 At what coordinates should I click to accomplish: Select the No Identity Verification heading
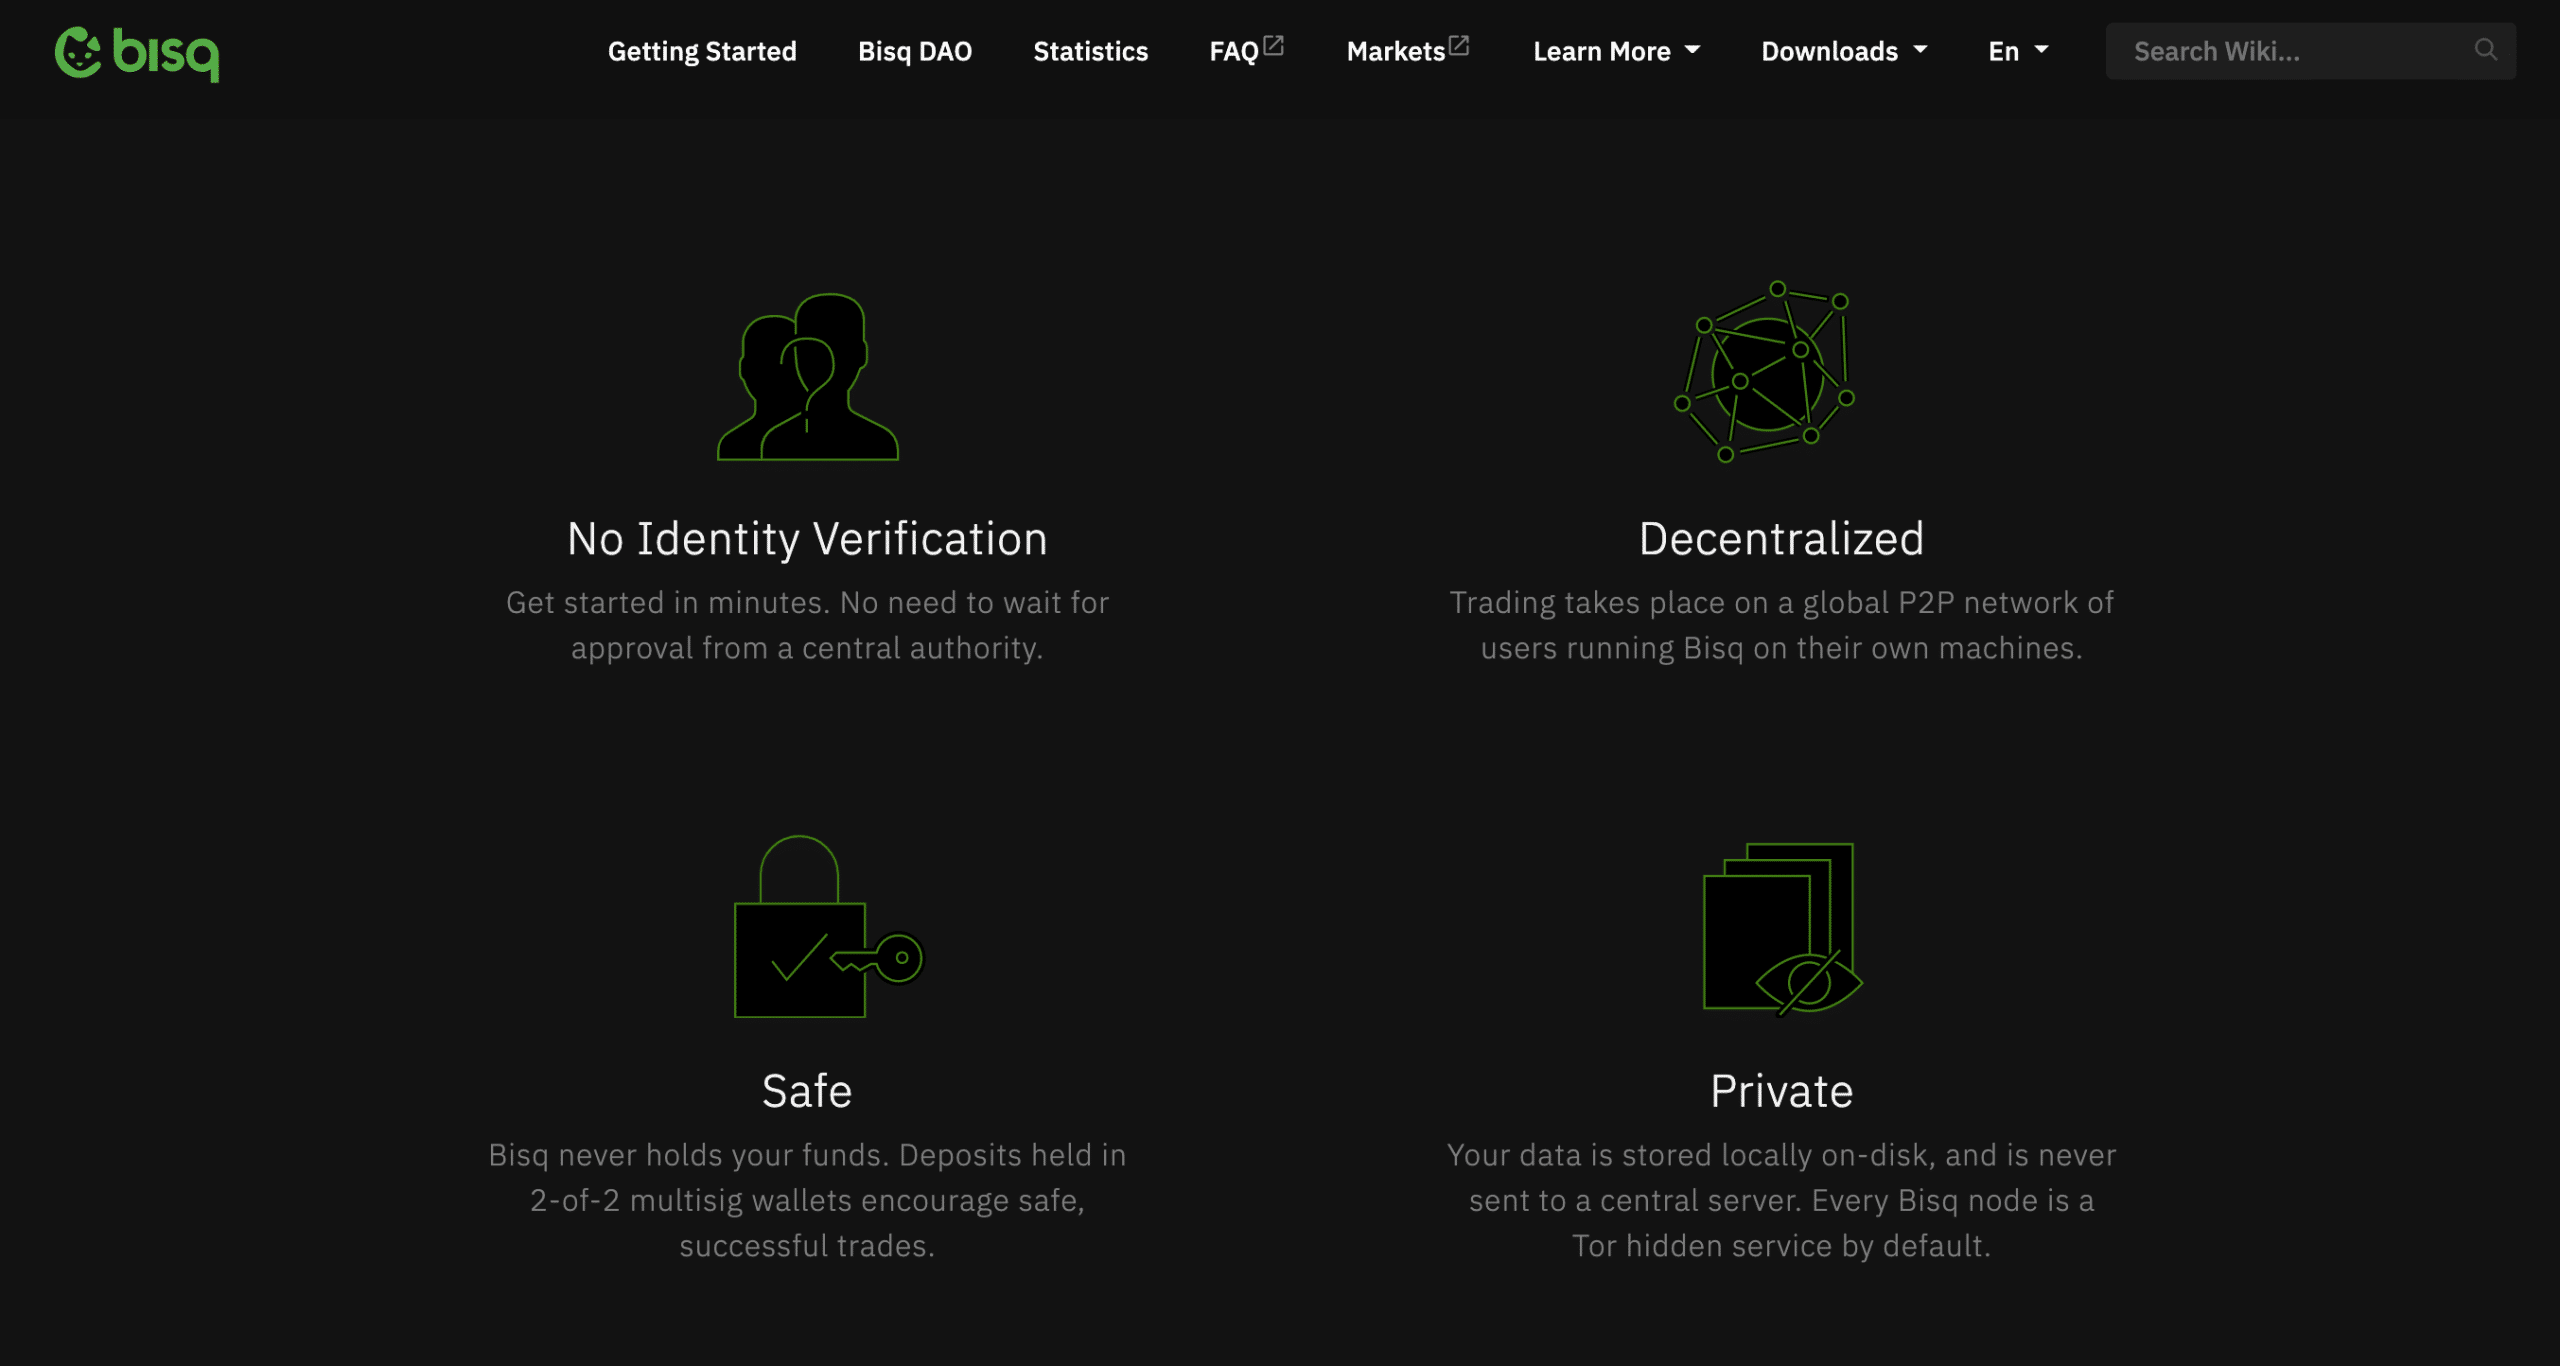click(807, 539)
